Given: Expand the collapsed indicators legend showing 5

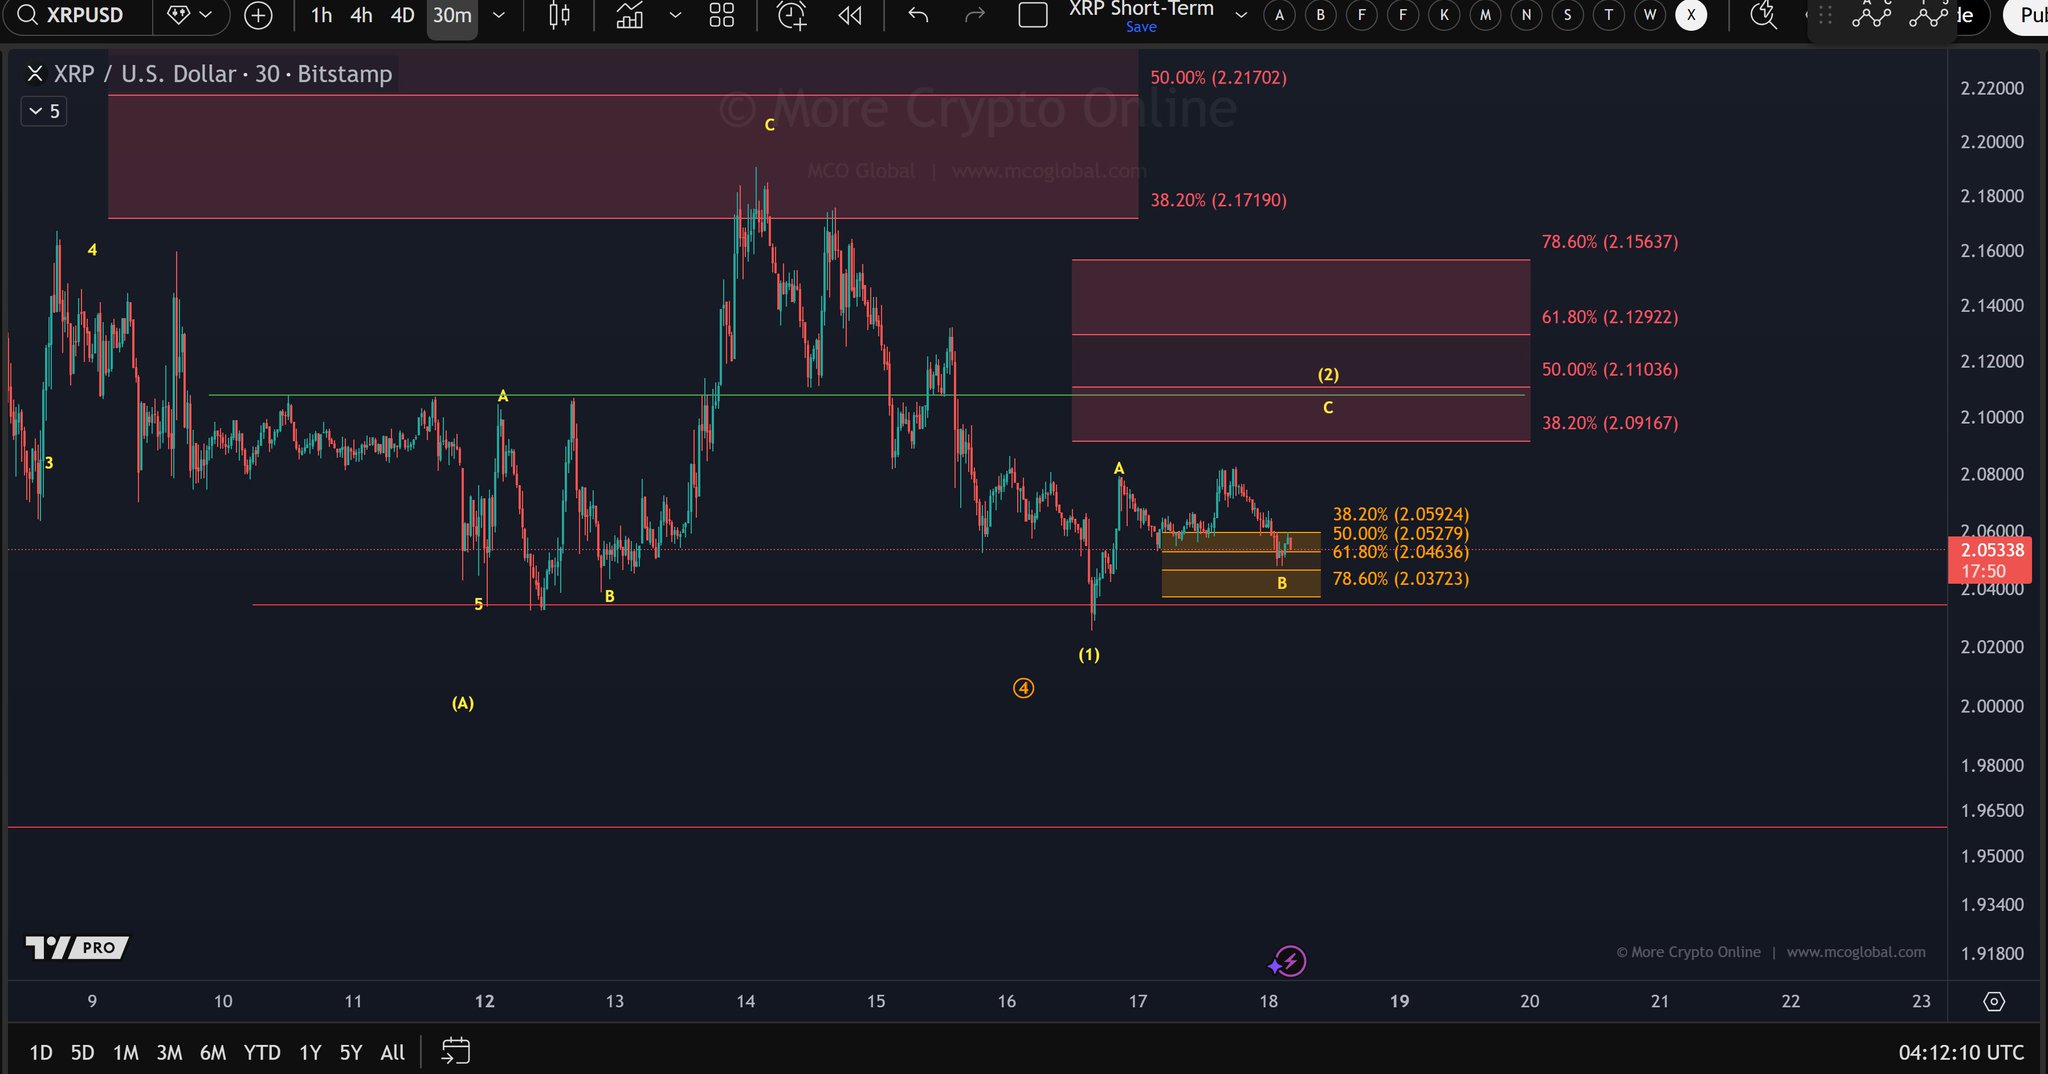Looking at the screenshot, I should (x=44, y=111).
